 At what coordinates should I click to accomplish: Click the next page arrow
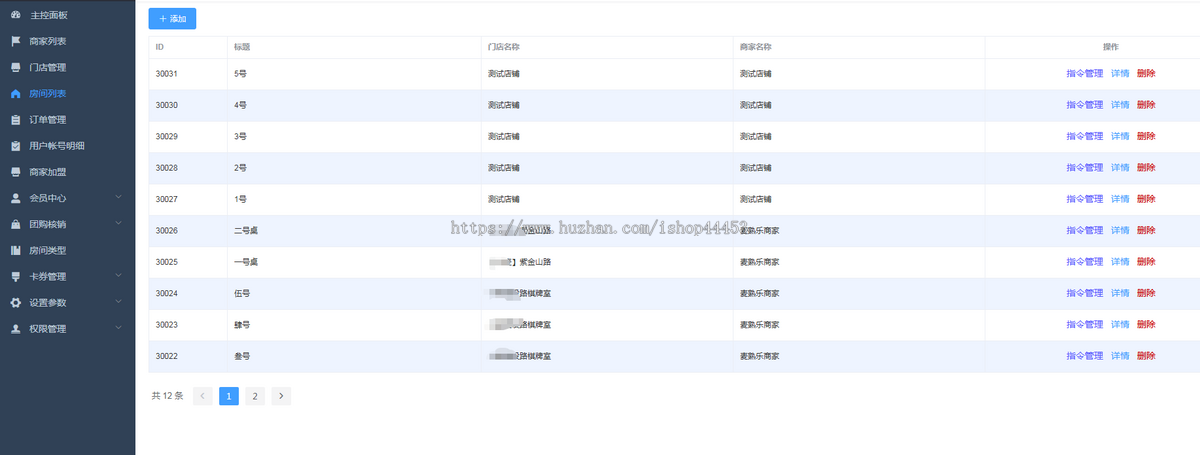pos(281,396)
